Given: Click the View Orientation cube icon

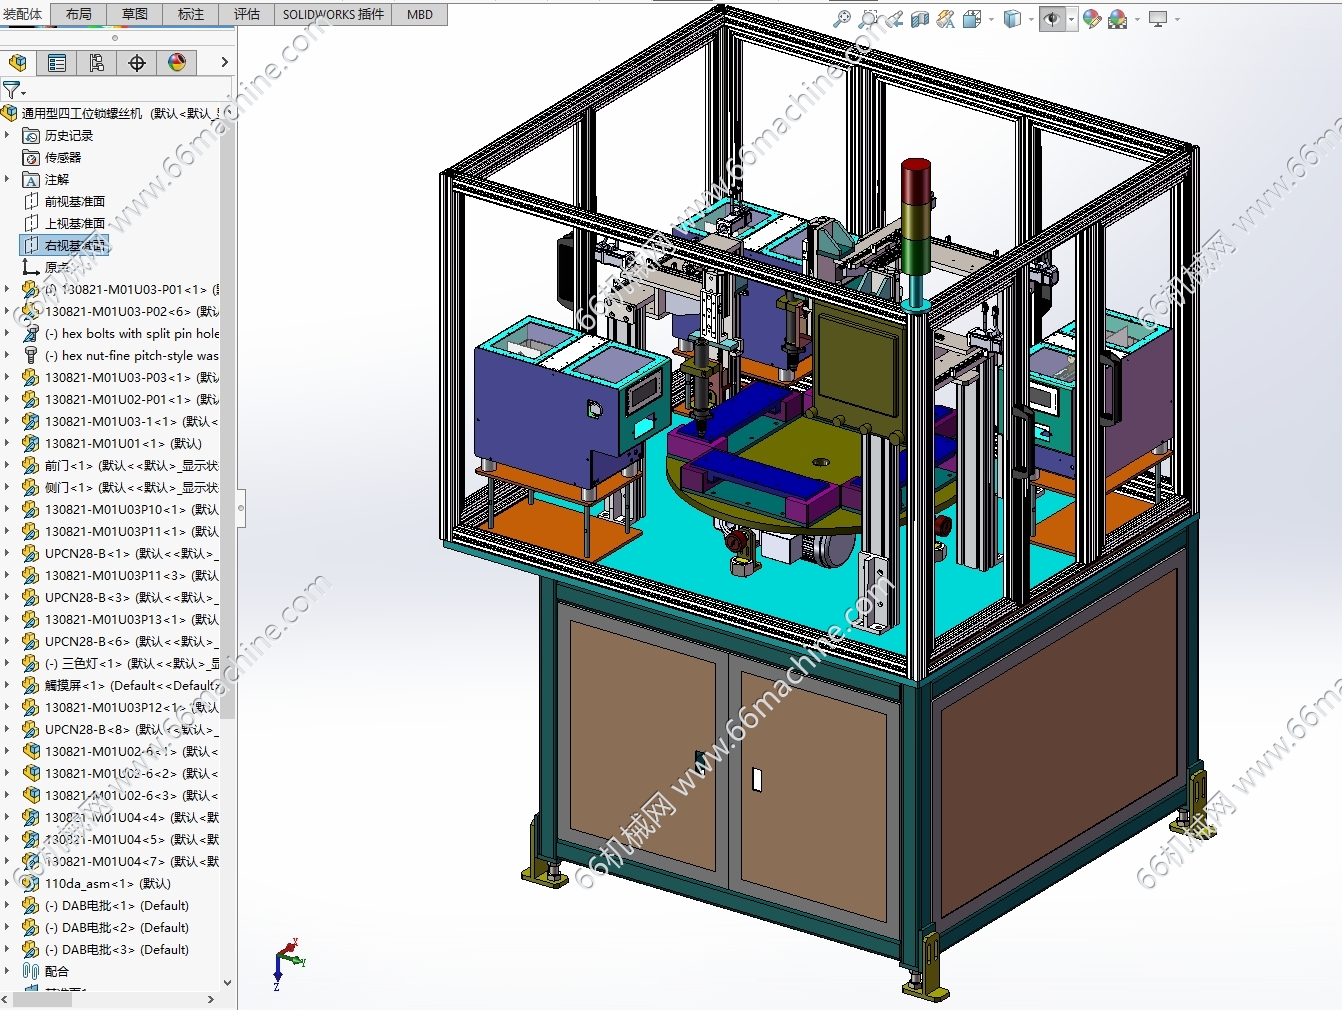Looking at the screenshot, I should [972, 18].
